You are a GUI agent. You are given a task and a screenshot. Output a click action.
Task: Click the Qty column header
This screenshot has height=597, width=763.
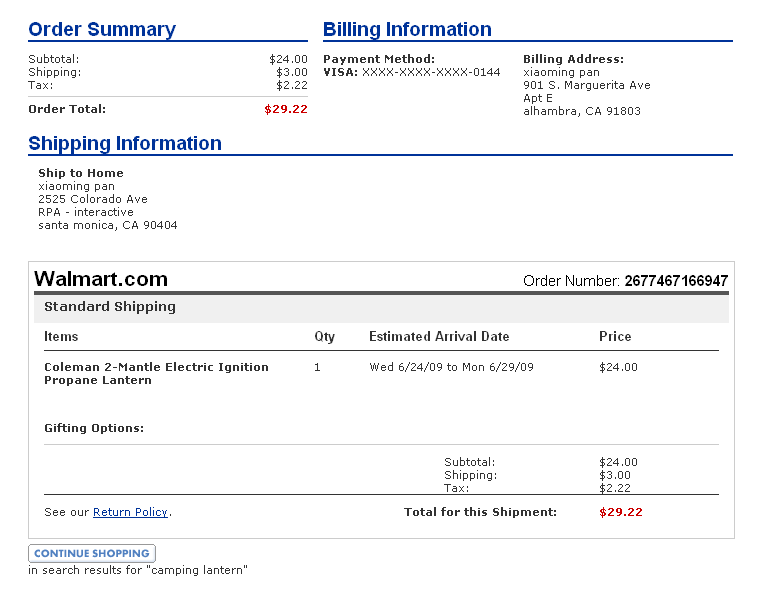pyautogui.click(x=324, y=337)
